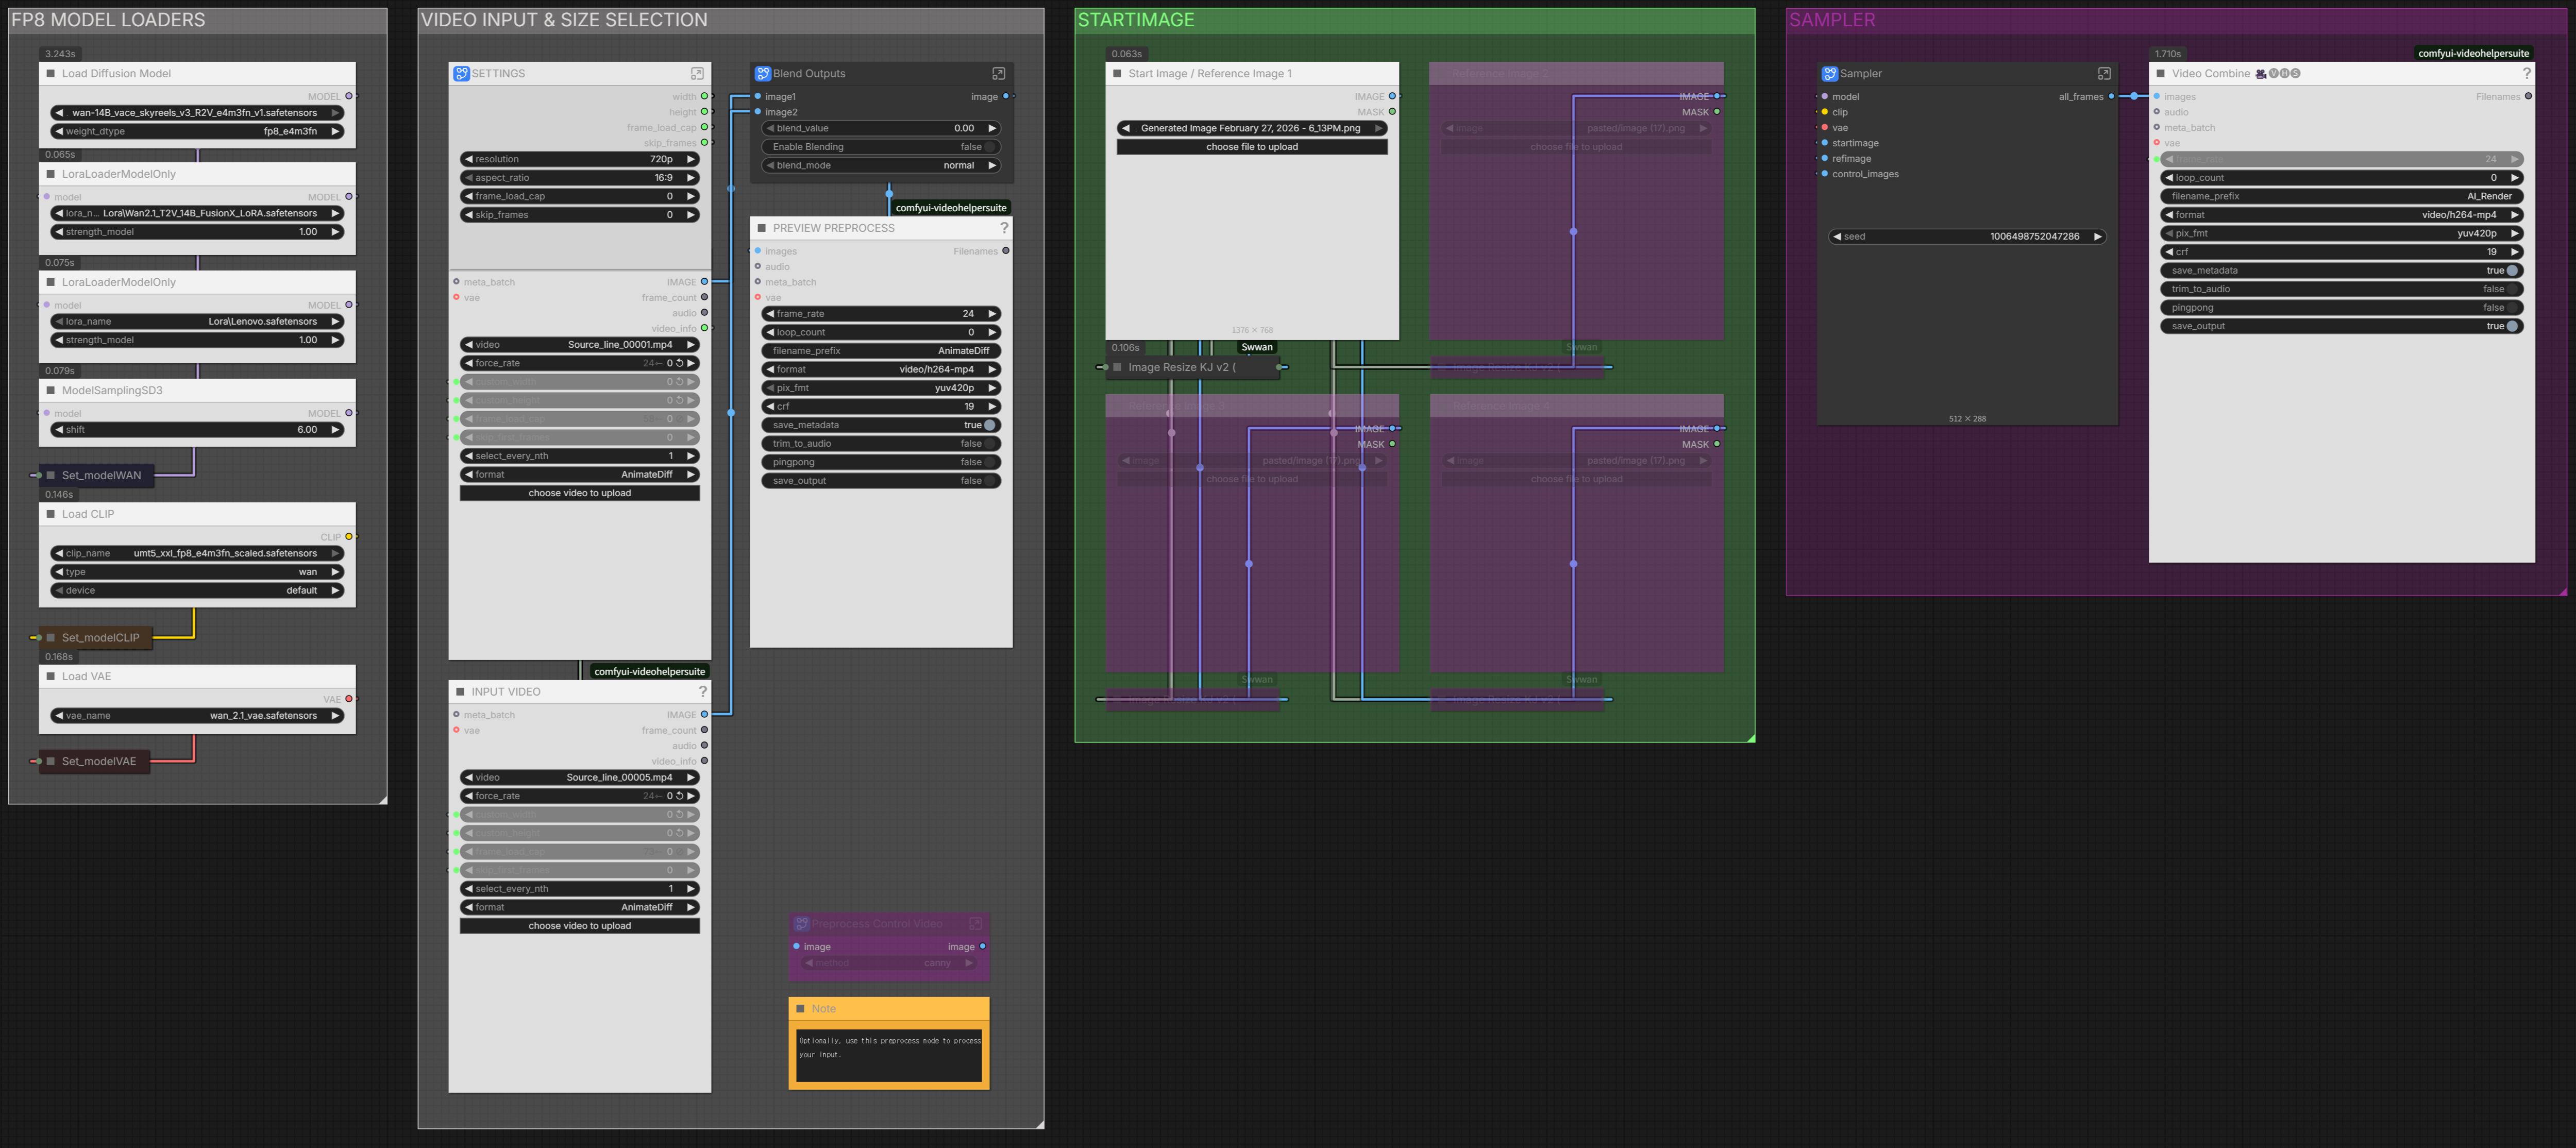
Task: Toggle pingpong in Video Combine node
Action: point(2341,308)
